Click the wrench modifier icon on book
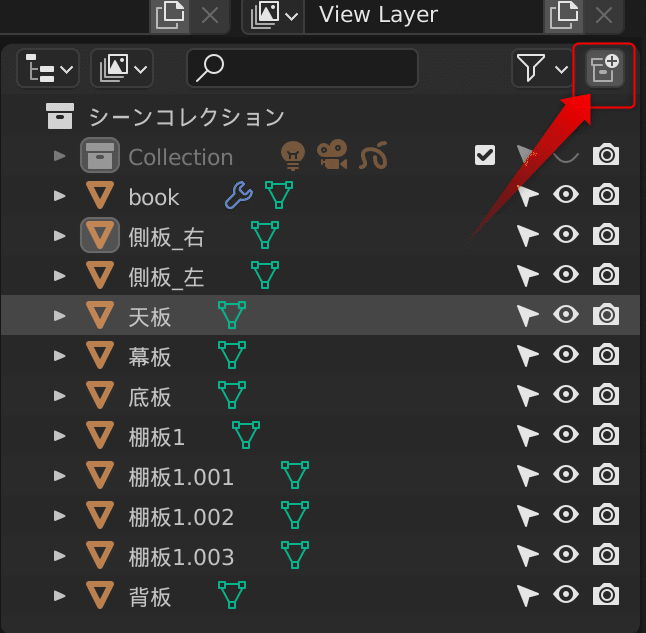The width and height of the screenshot is (646, 633). (x=239, y=195)
